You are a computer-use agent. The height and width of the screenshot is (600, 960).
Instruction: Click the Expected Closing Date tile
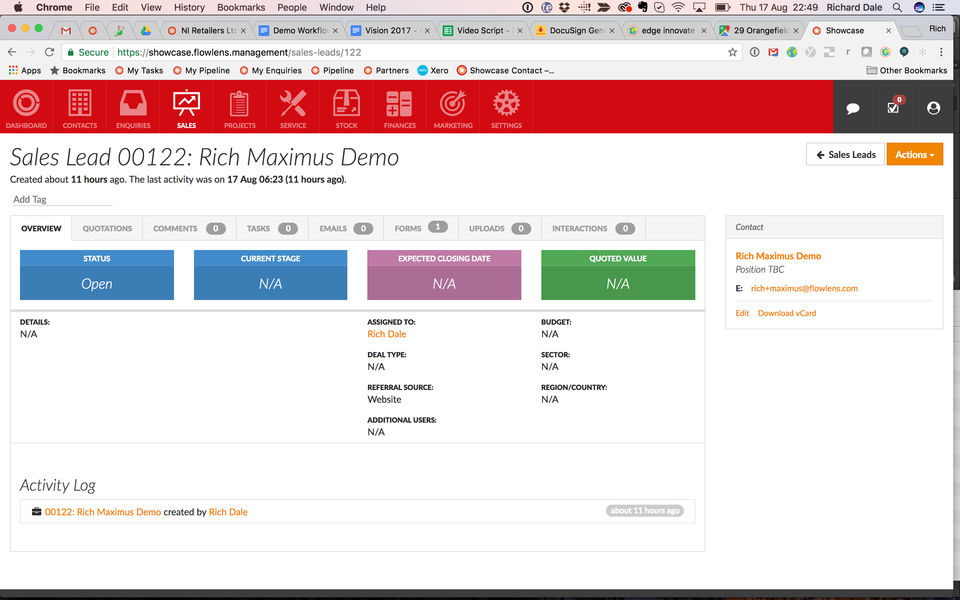pyautogui.click(x=444, y=275)
